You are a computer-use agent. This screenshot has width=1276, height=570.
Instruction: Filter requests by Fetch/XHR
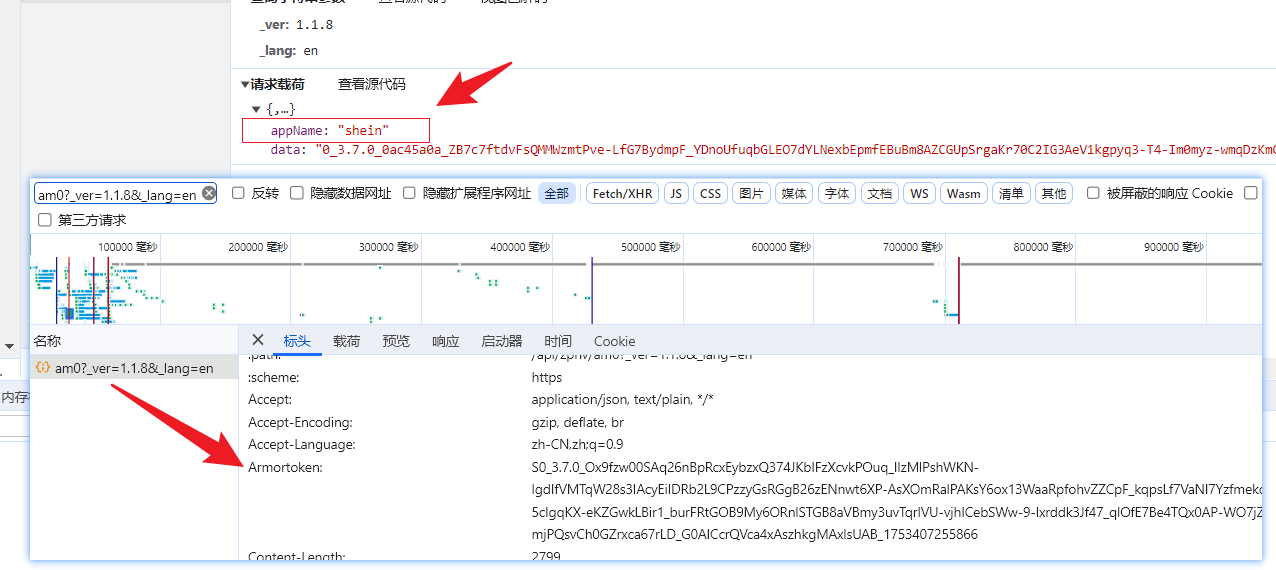pyautogui.click(x=622, y=193)
